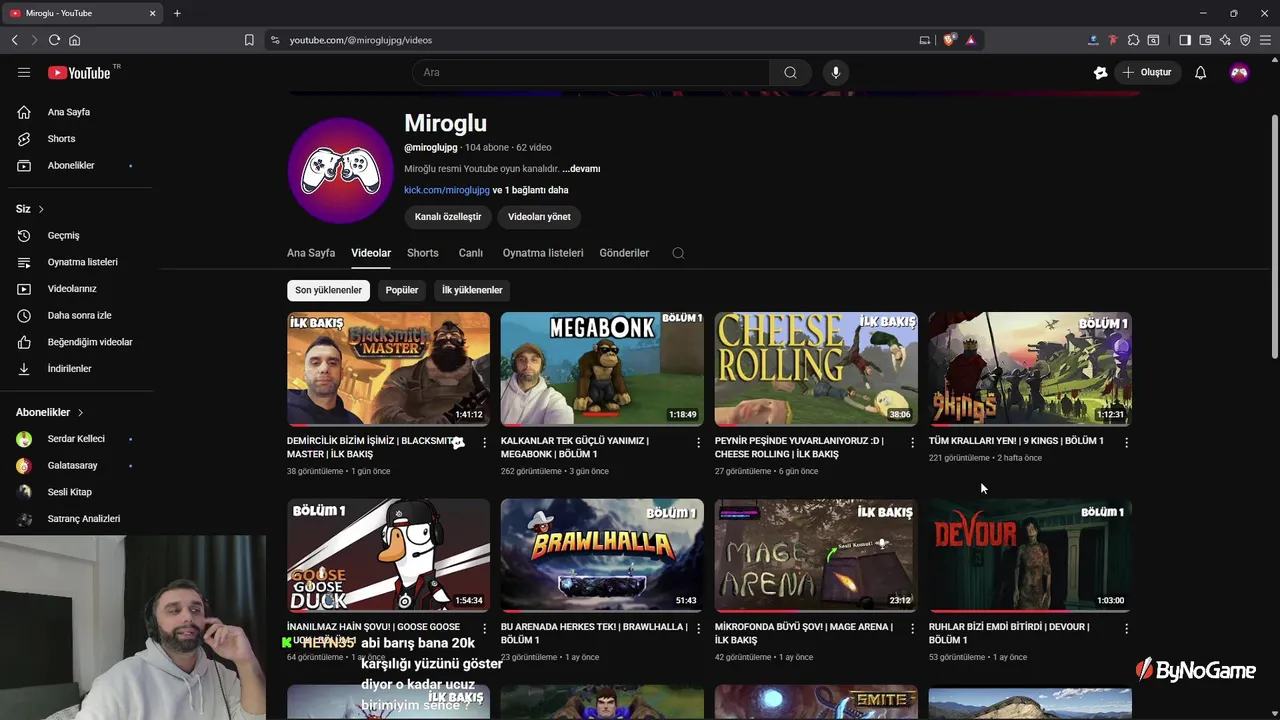Open options menu for Megabonk video
The height and width of the screenshot is (720, 1280).
coord(698,442)
